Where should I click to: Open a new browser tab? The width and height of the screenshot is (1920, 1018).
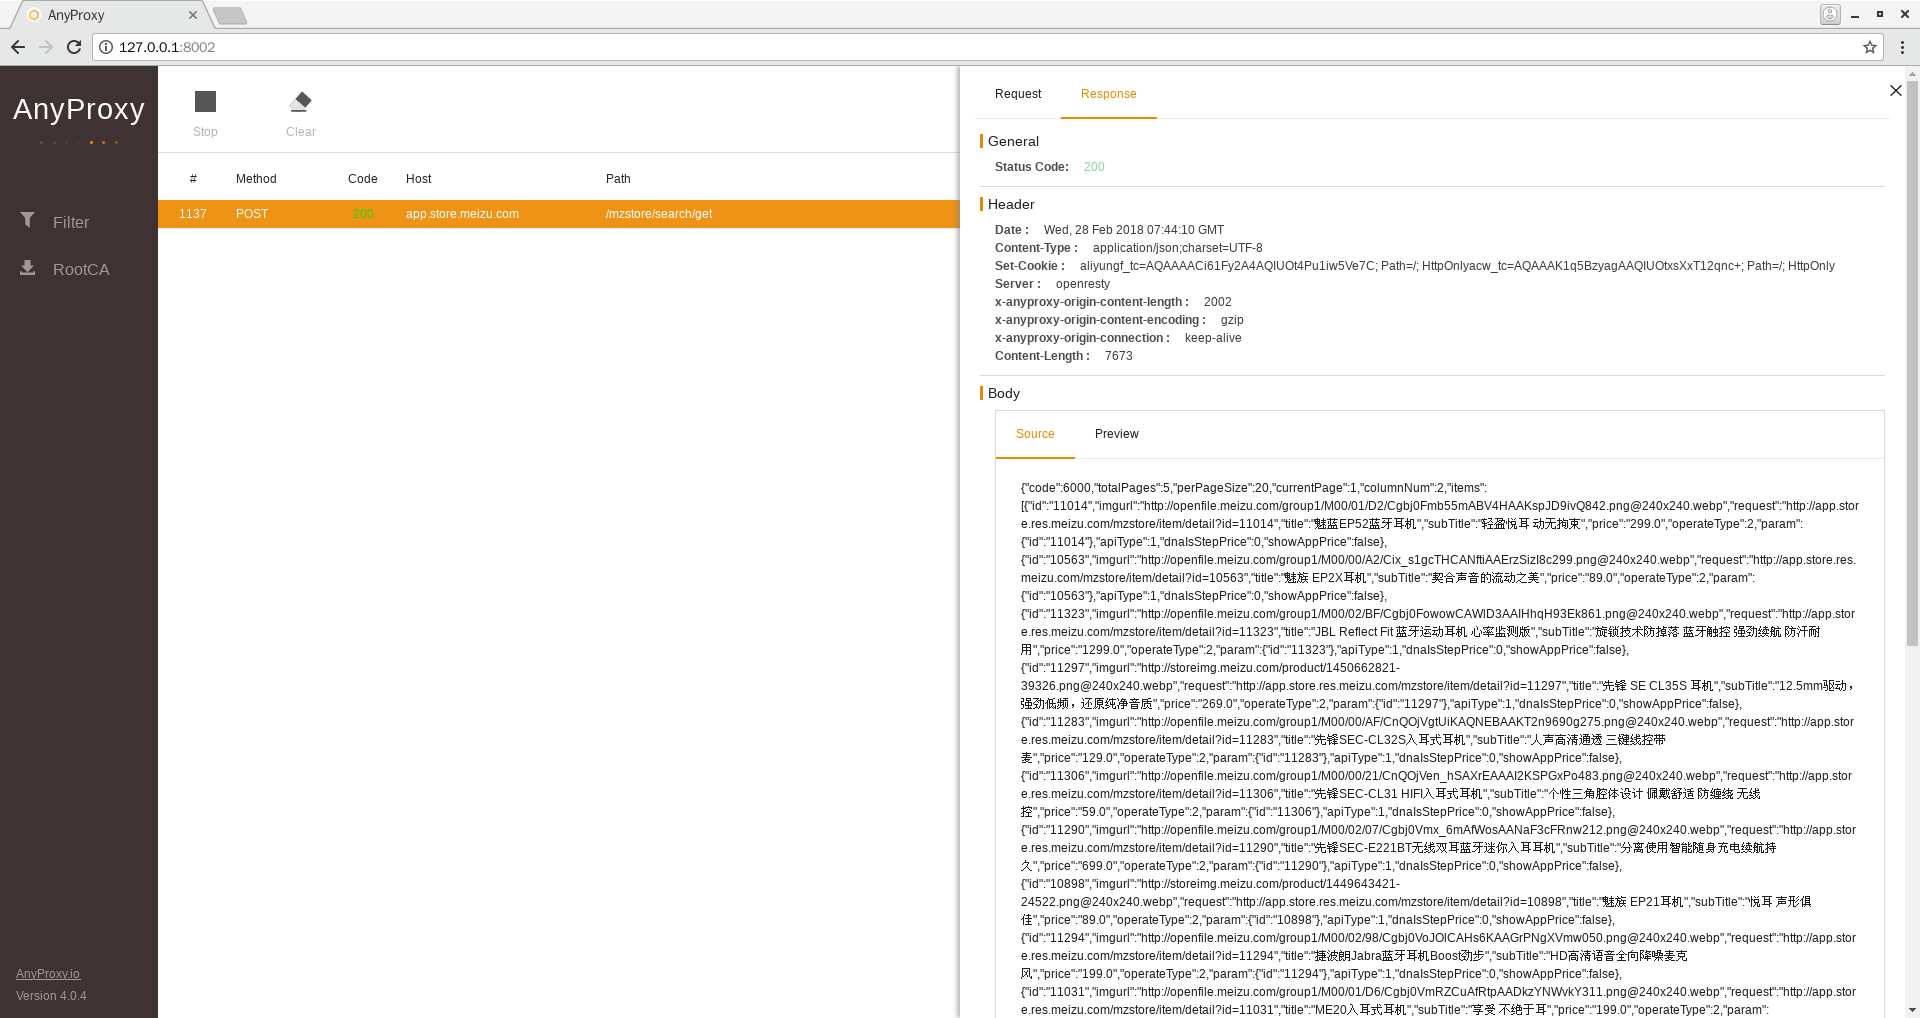pos(230,15)
